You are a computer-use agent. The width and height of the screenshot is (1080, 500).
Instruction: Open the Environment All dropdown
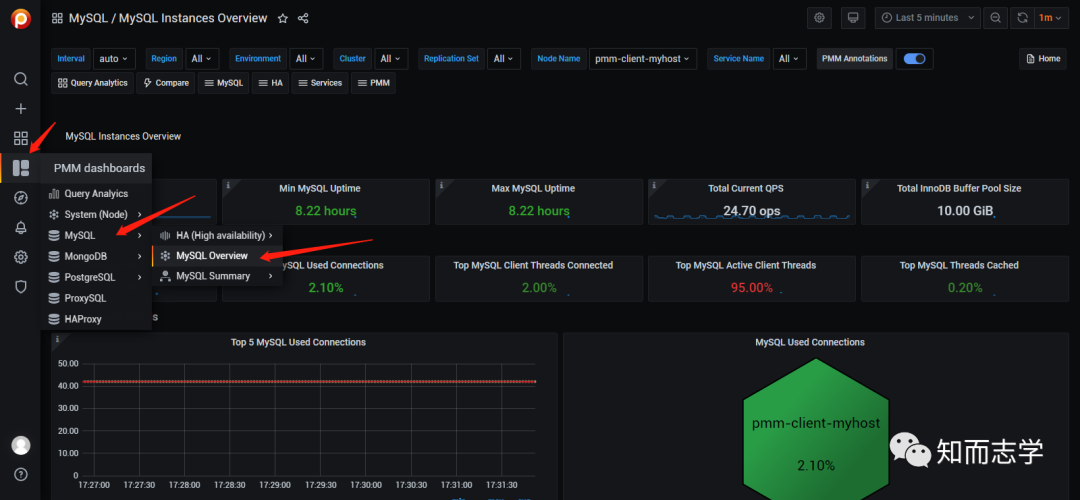(x=307, y=59)
